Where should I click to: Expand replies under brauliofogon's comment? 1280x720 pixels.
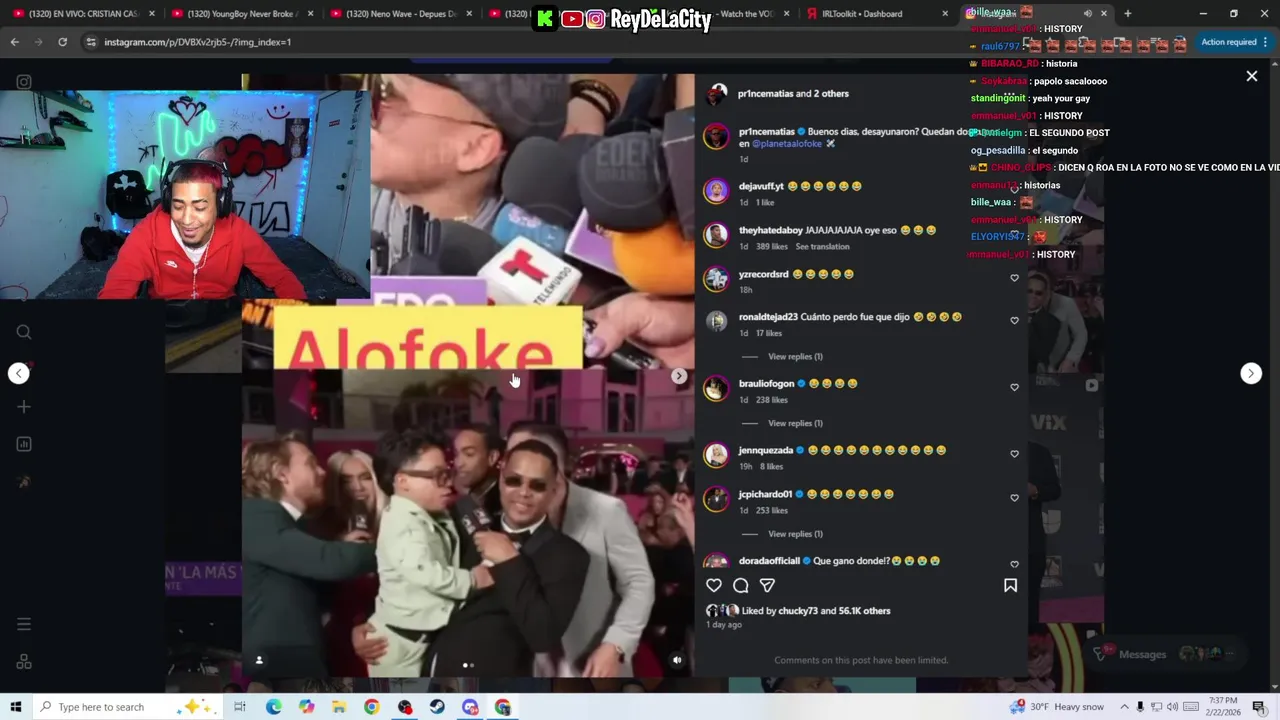[x=795, y=423]
